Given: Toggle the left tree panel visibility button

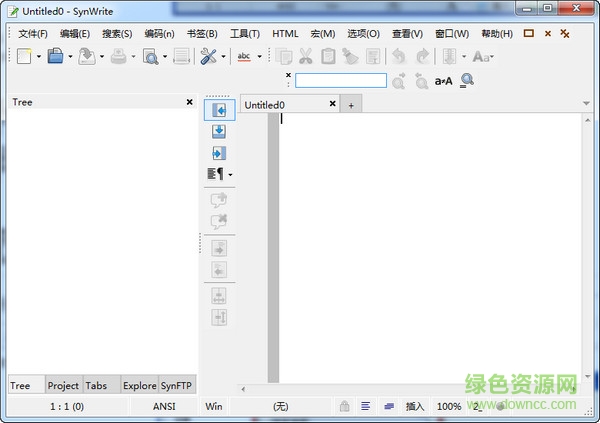Looking at the screenshot, I should tap(218, 109).
